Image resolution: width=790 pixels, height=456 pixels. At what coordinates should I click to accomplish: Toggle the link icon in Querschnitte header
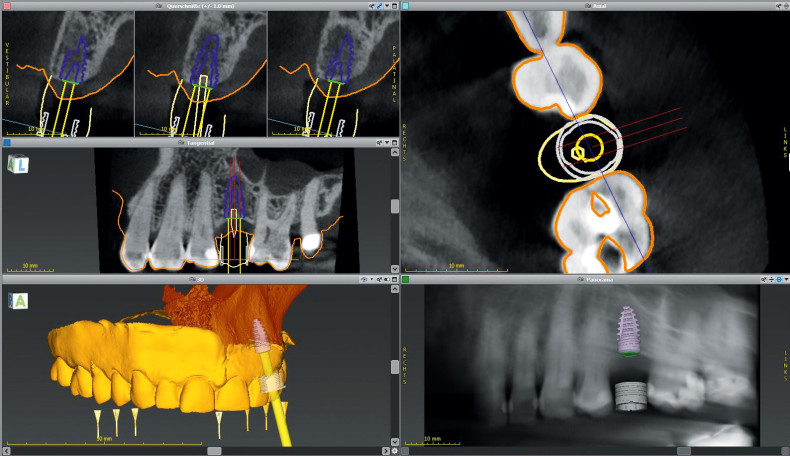tap(379, 6)
